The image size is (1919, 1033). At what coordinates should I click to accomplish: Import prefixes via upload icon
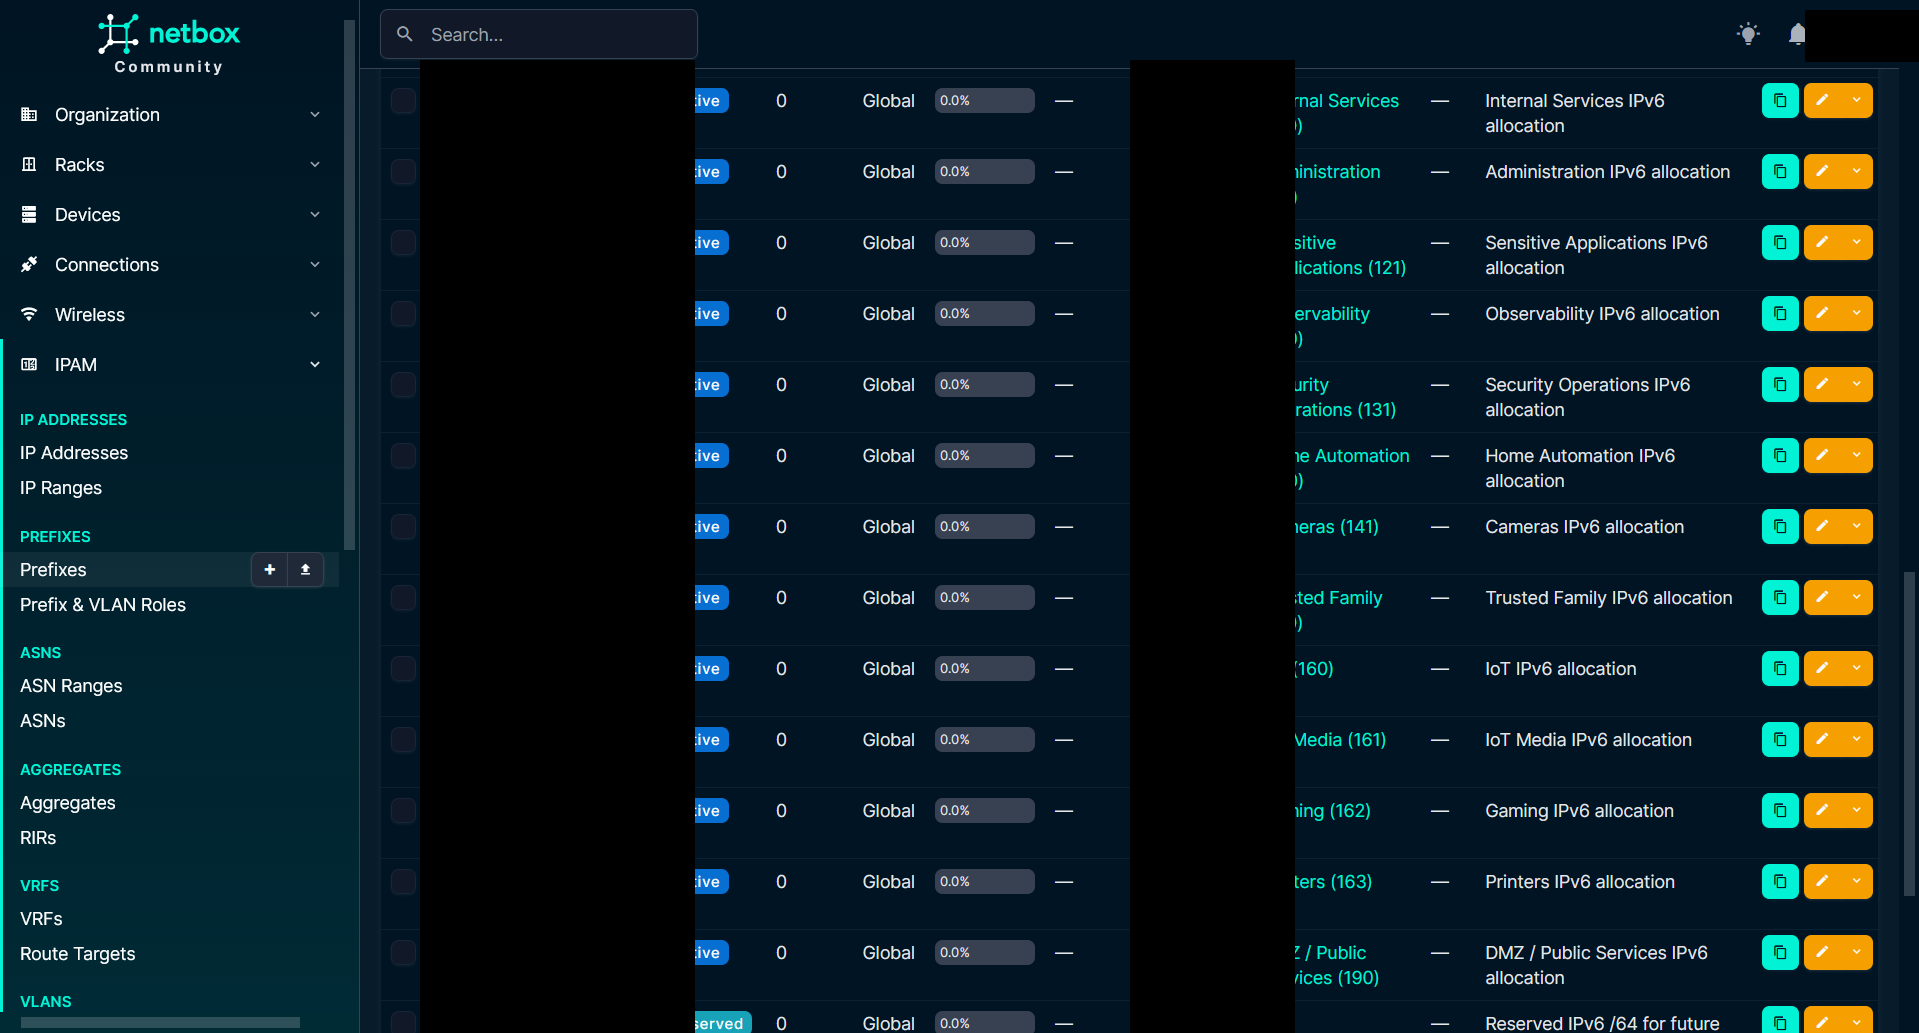coord(305,569)
